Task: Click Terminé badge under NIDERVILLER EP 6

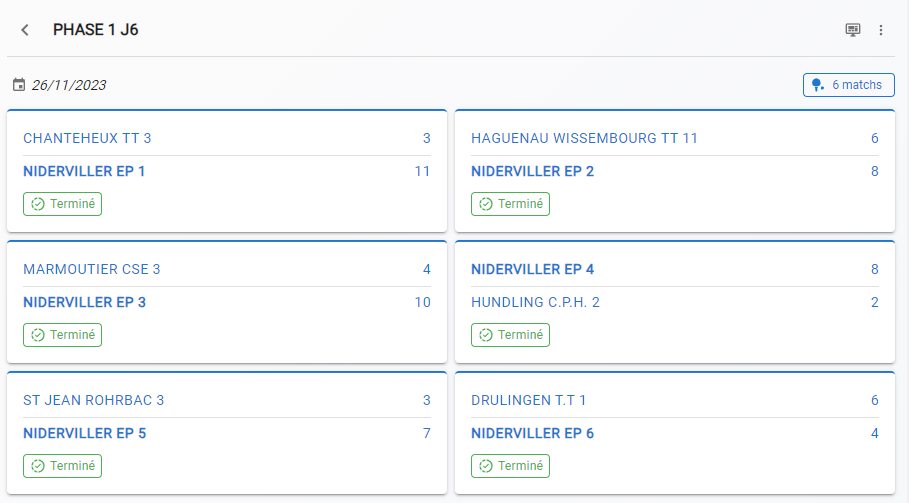Action: click(510, 466)
